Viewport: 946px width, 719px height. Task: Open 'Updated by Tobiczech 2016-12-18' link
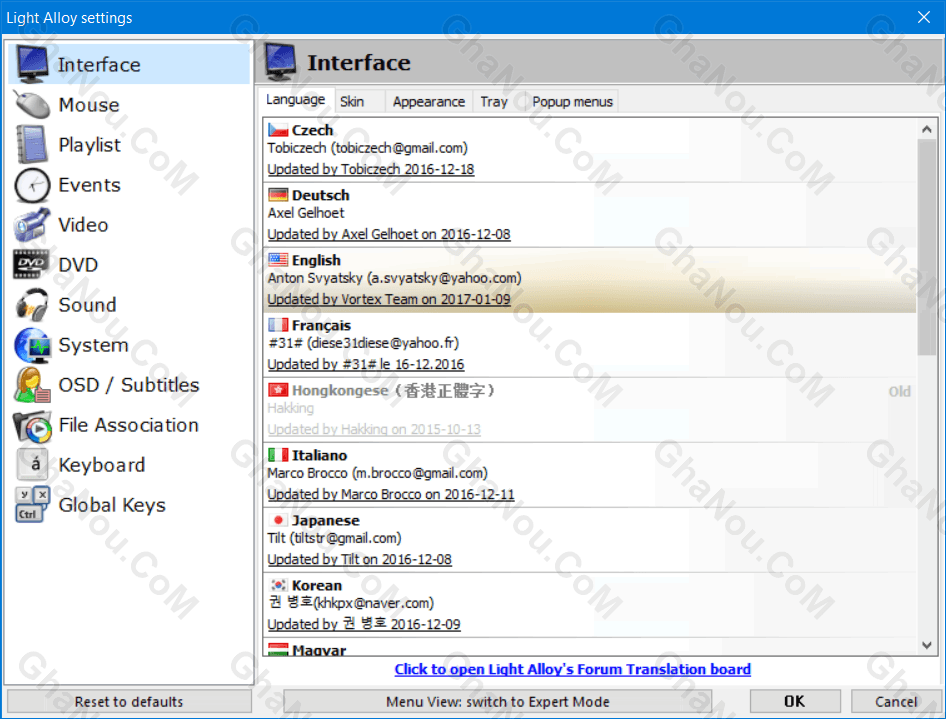[x=370, y=169]
